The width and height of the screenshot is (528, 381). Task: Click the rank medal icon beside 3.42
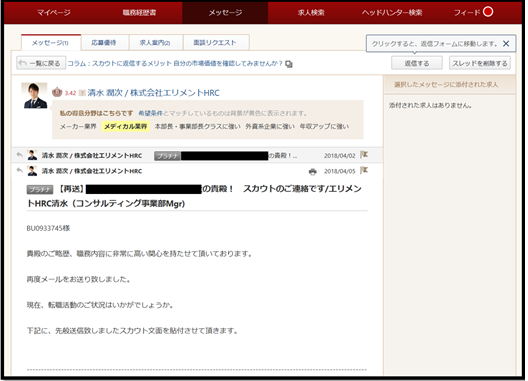click(57, 92)
